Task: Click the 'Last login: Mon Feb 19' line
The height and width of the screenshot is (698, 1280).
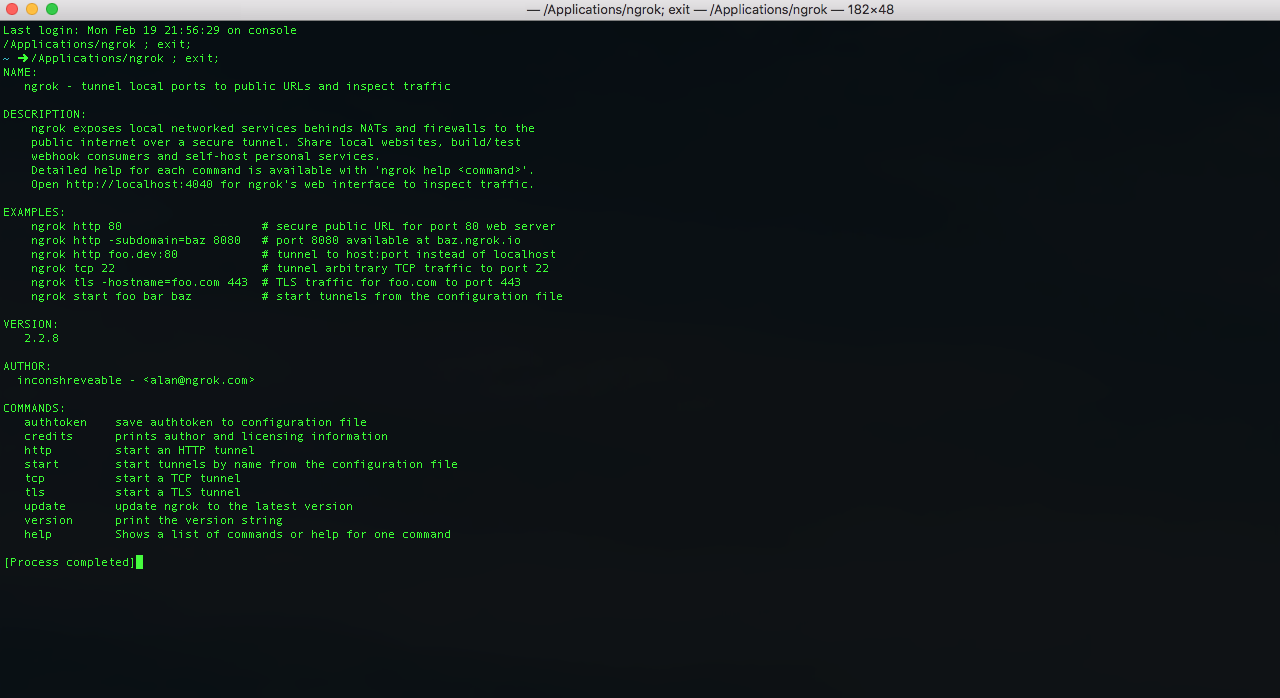Action: 150,30
